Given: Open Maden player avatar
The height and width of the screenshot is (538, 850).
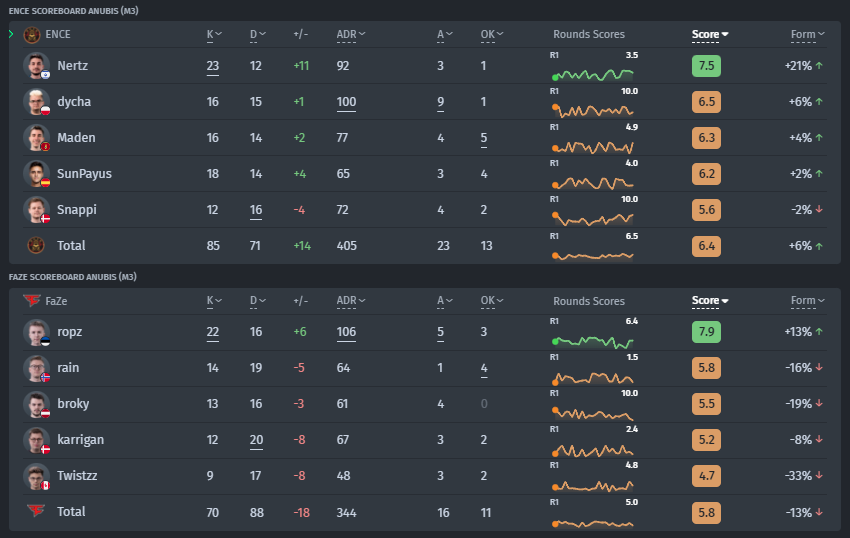Looking at the screenshot, I should tap(37, 138).
